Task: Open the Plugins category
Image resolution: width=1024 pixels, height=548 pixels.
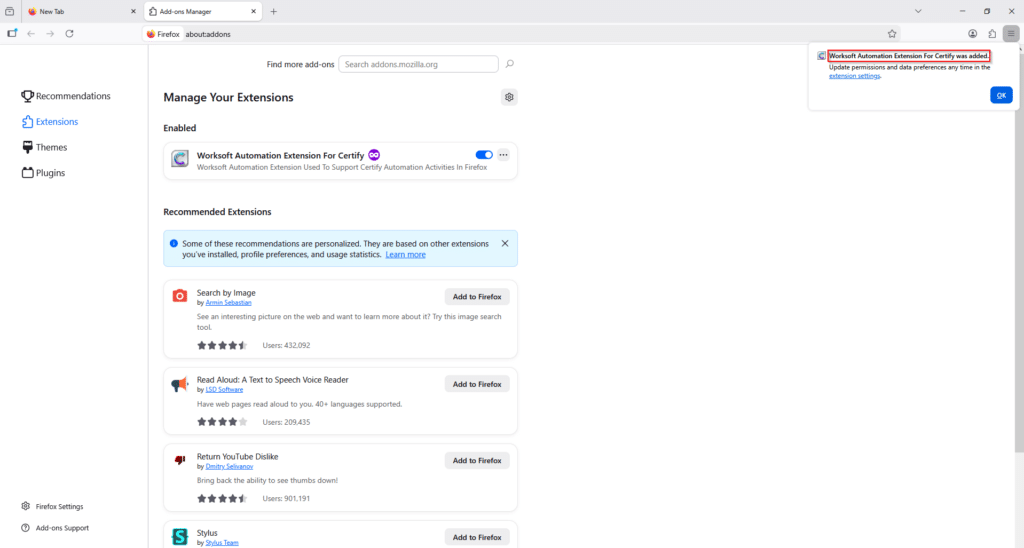Action: [x=43, y=173]
